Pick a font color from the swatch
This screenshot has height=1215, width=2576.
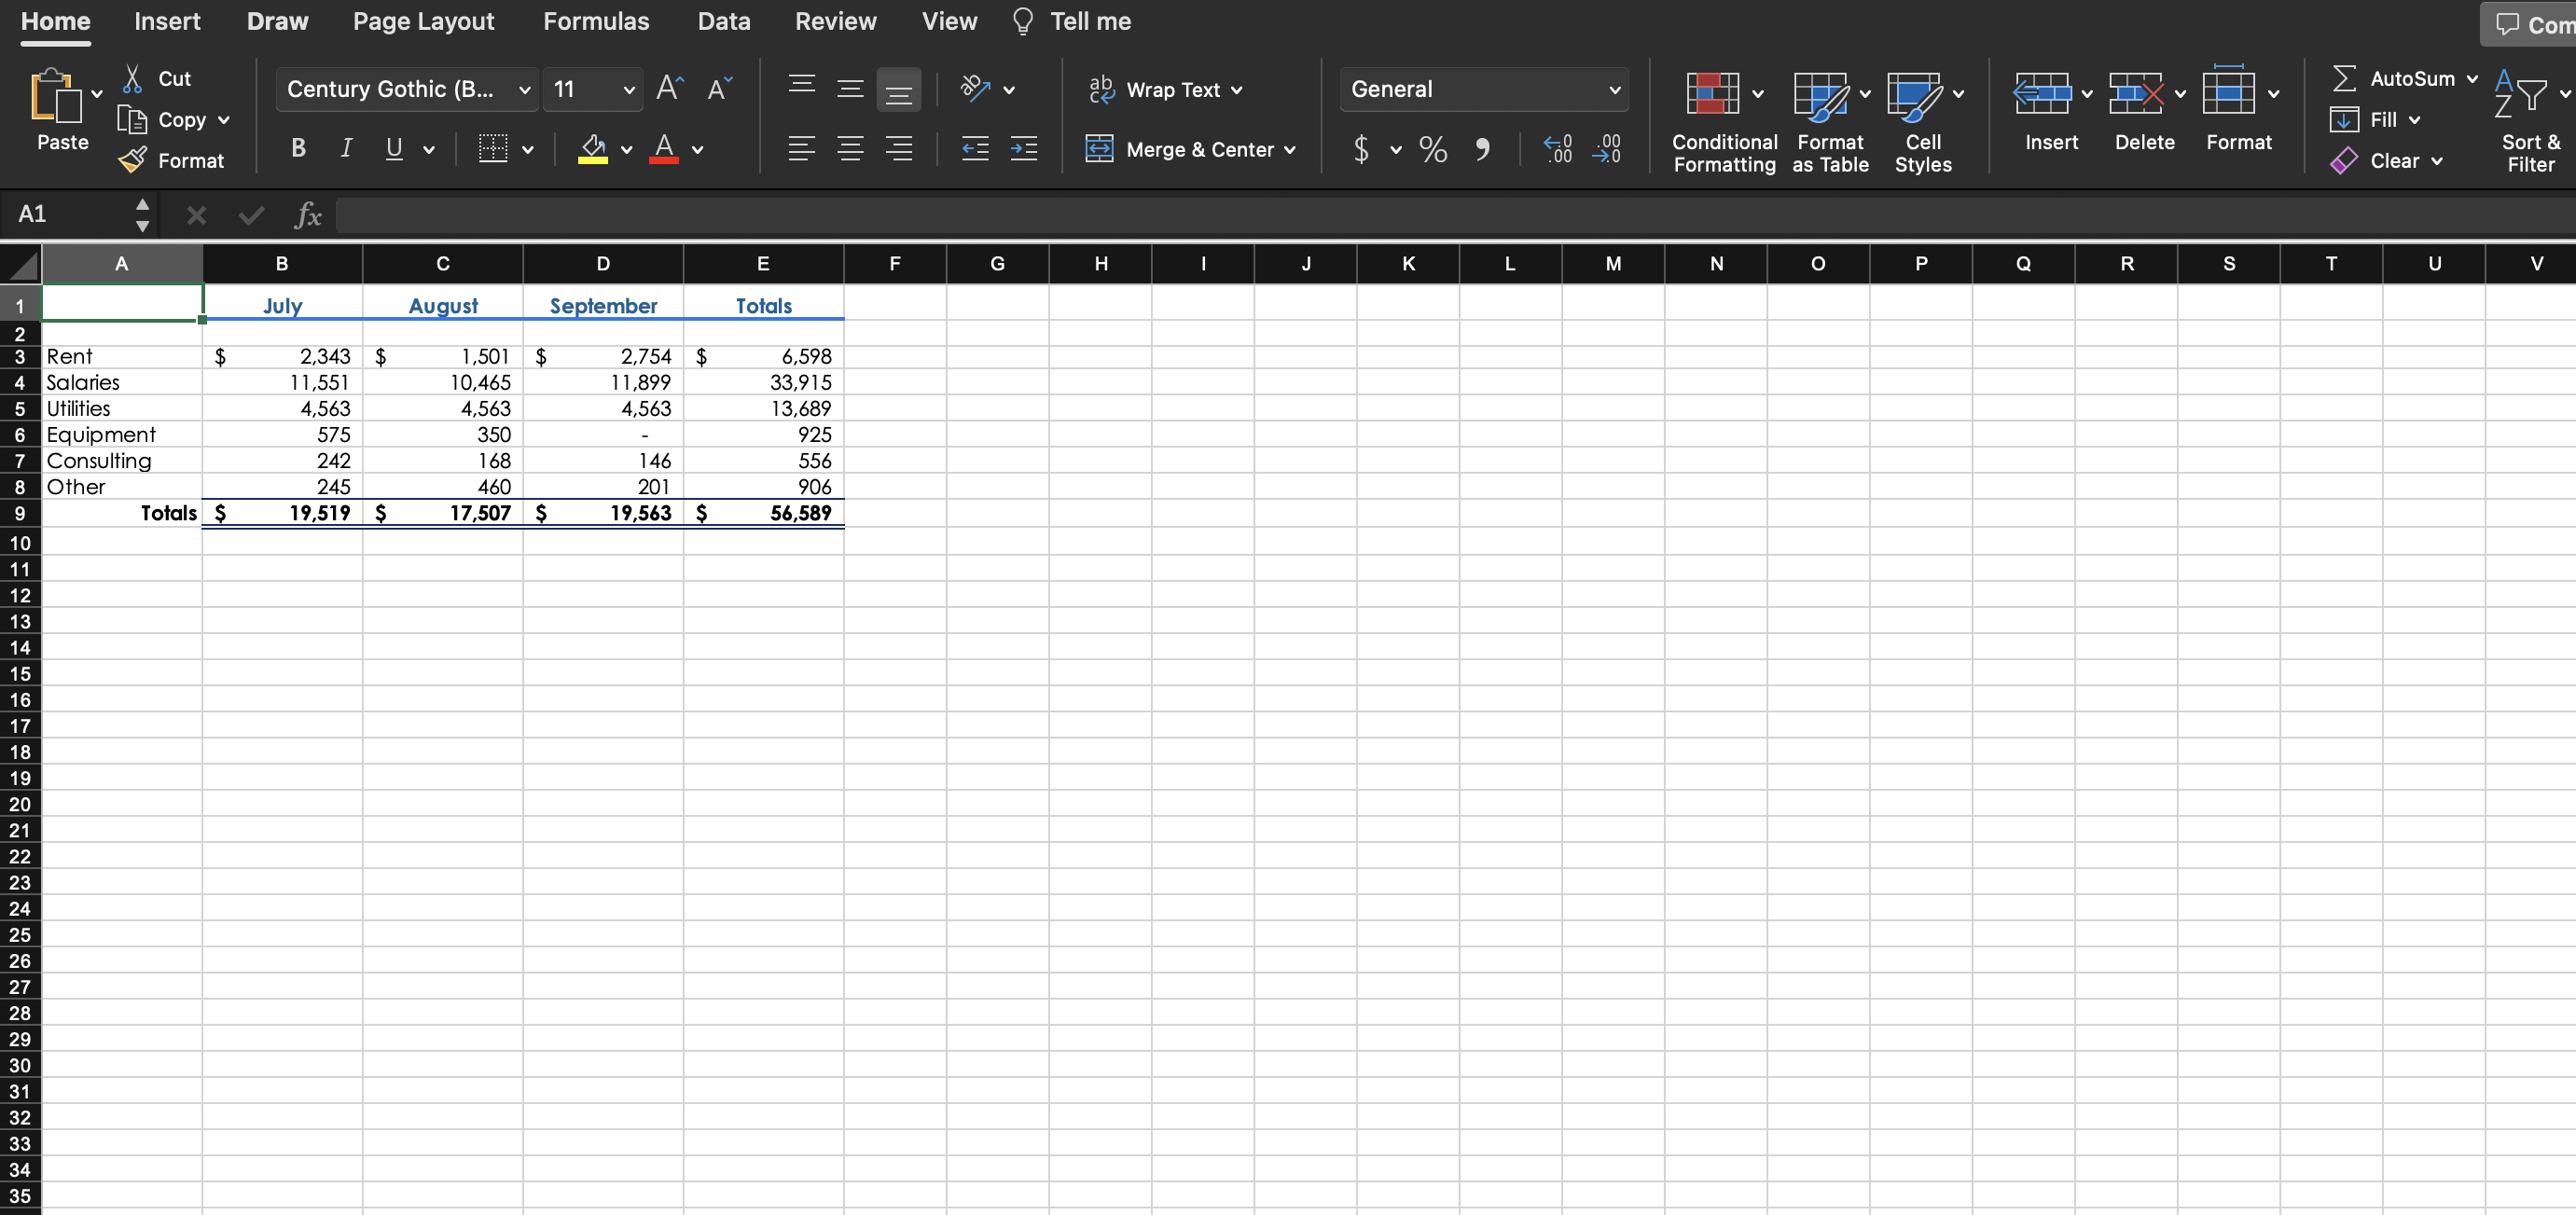[x=665, y=150]
